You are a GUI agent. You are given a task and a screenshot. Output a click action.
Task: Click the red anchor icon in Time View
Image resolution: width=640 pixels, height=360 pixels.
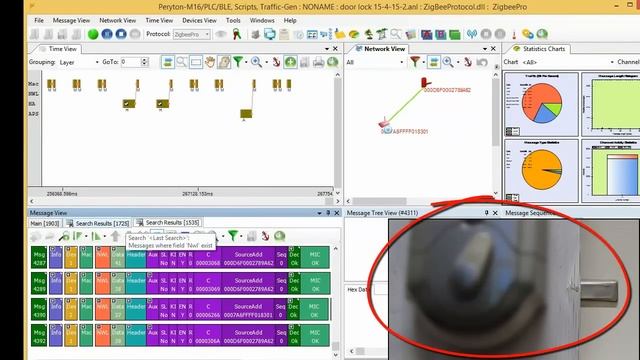pyautogui.click(x=276, y=62)
